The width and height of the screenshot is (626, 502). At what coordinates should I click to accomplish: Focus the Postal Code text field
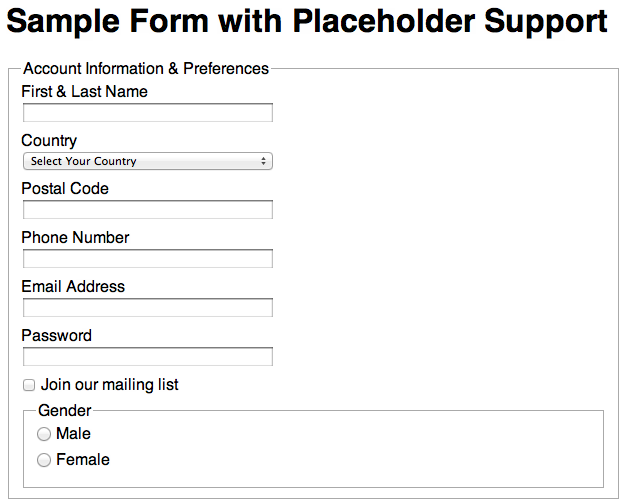147,210
